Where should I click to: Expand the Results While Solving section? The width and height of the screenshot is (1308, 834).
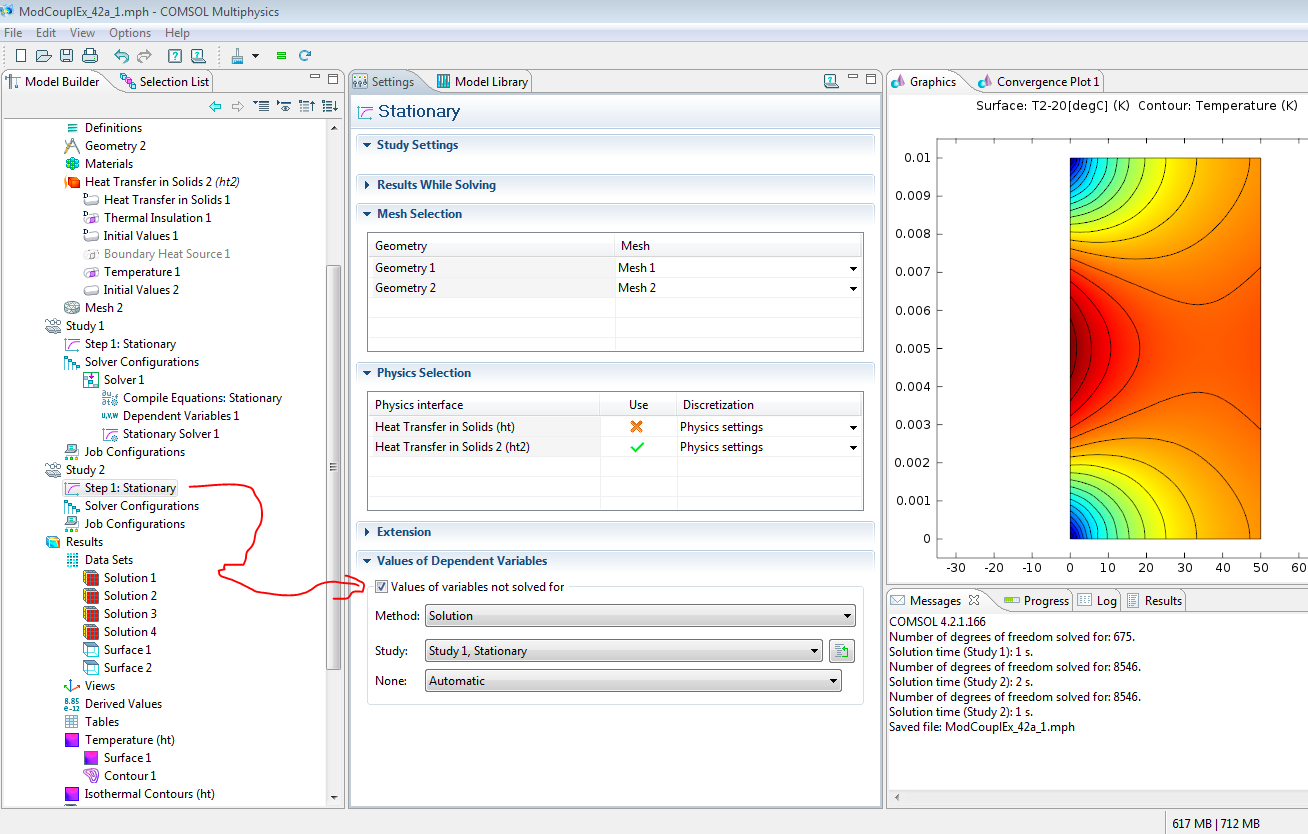click(435, 185)
